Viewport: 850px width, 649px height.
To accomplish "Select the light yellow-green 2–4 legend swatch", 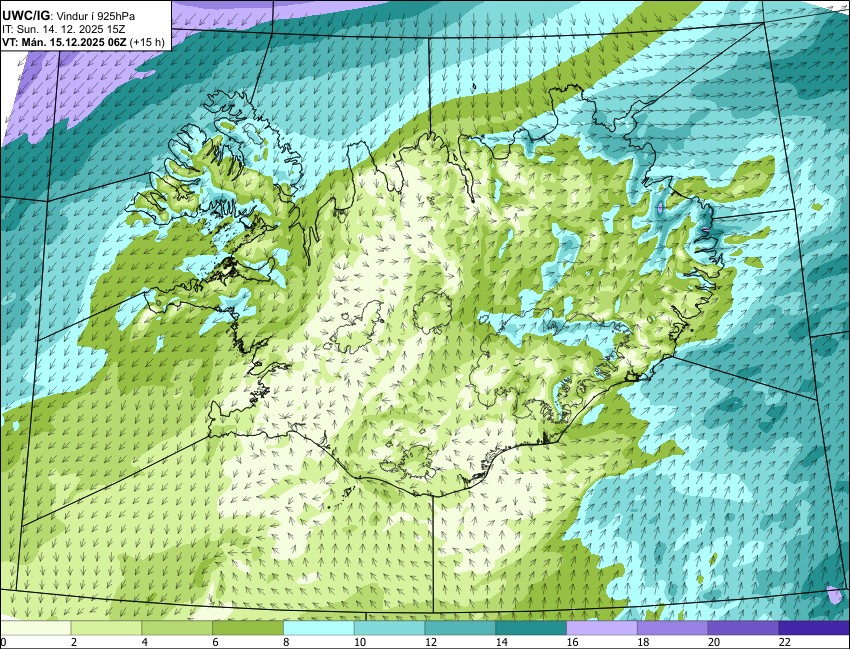I will (106, 628).
